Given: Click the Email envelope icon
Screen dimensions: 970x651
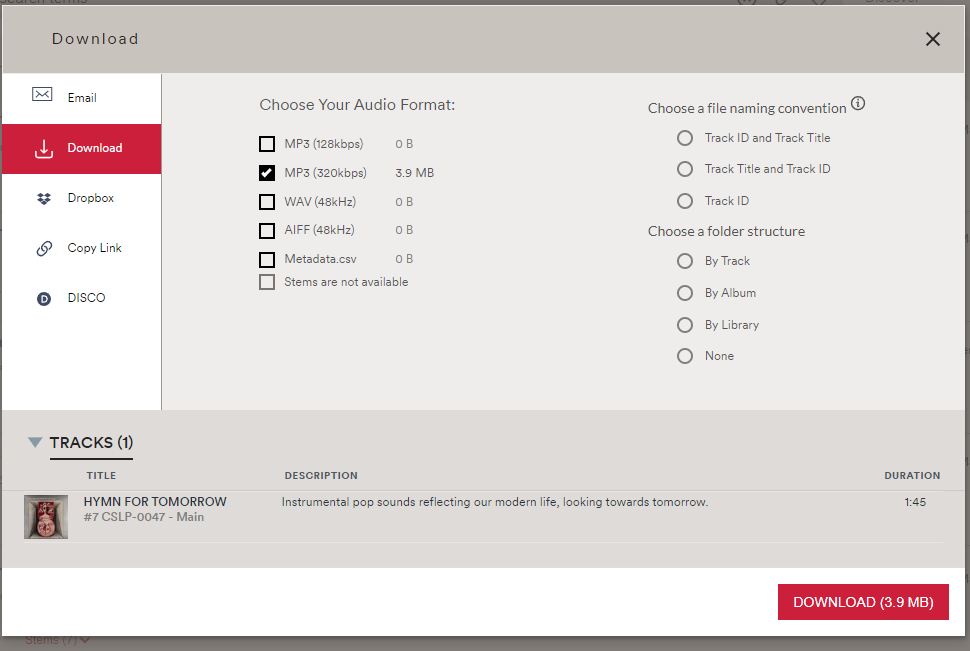Looking at the screenshot, I should 42,95.
